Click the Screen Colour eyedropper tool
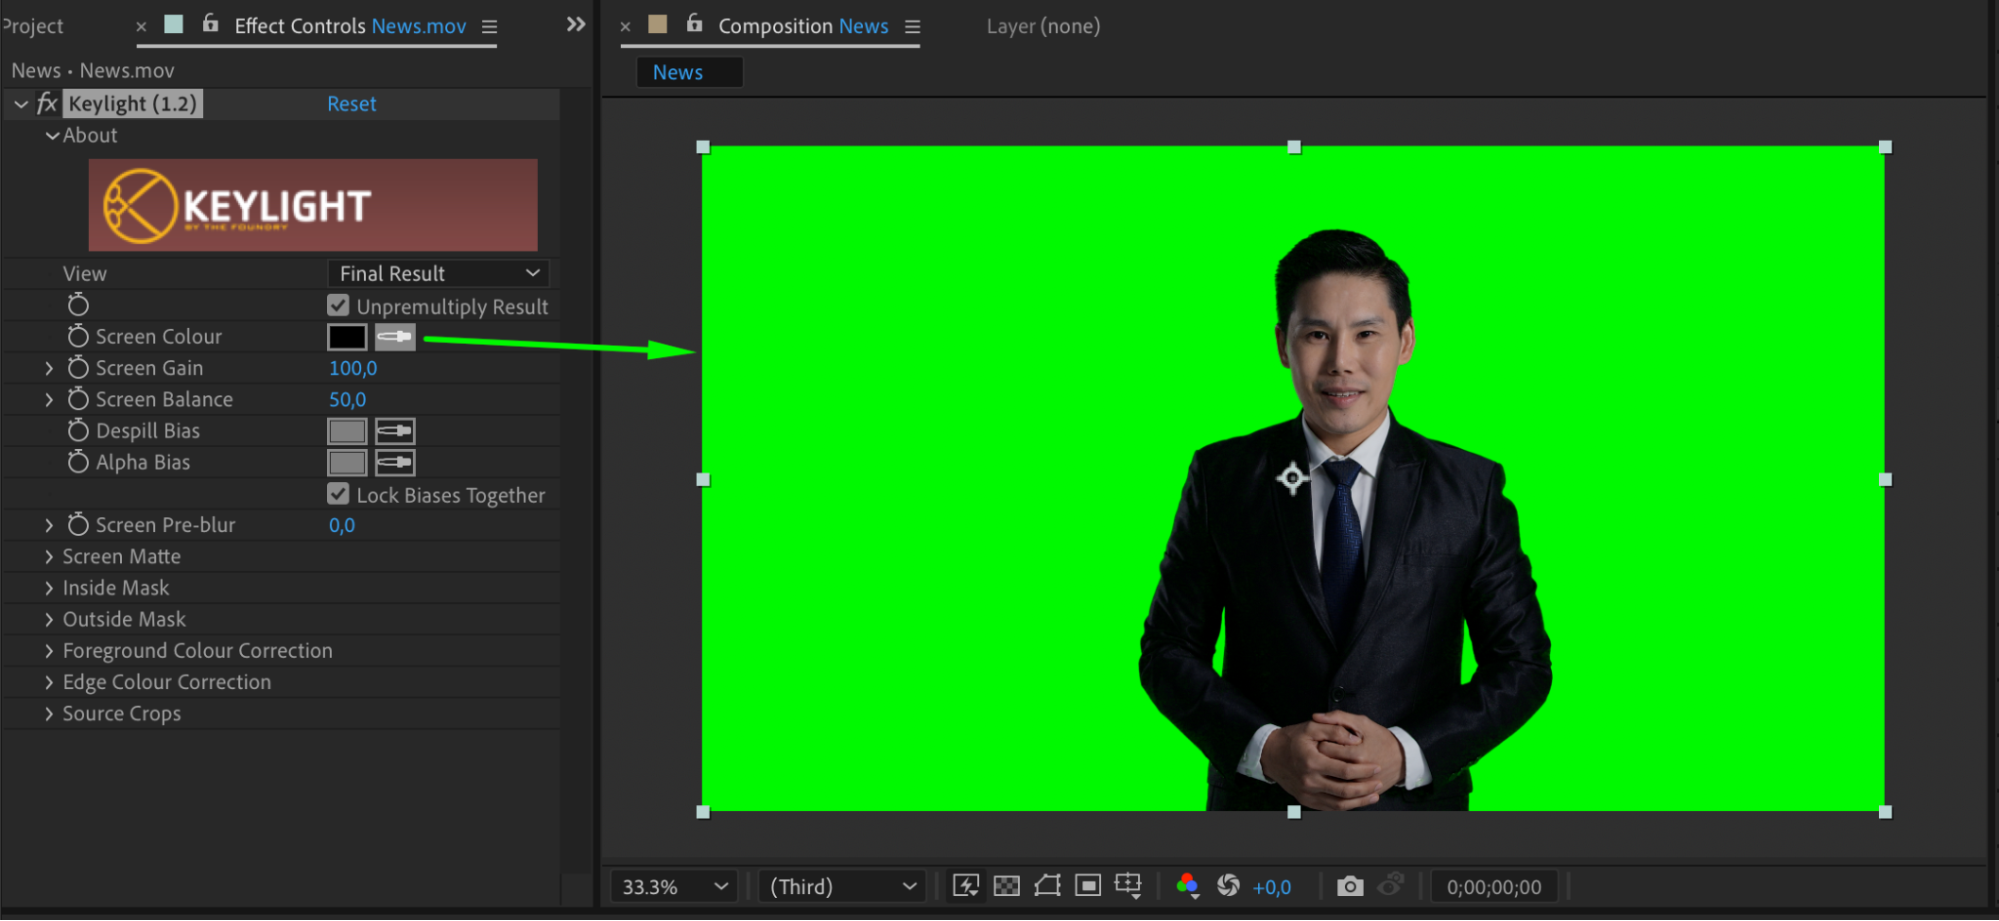 pos(395,338)
